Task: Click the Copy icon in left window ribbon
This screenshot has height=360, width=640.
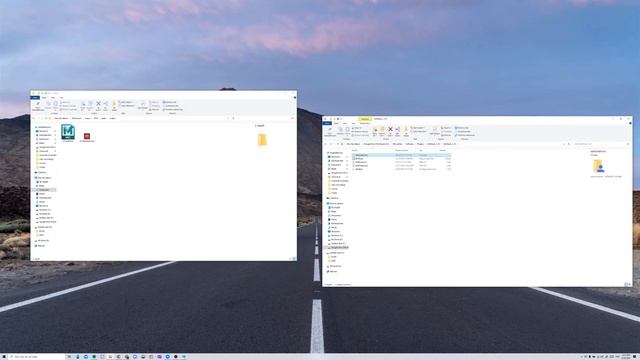Action: (x=48, y=105)
